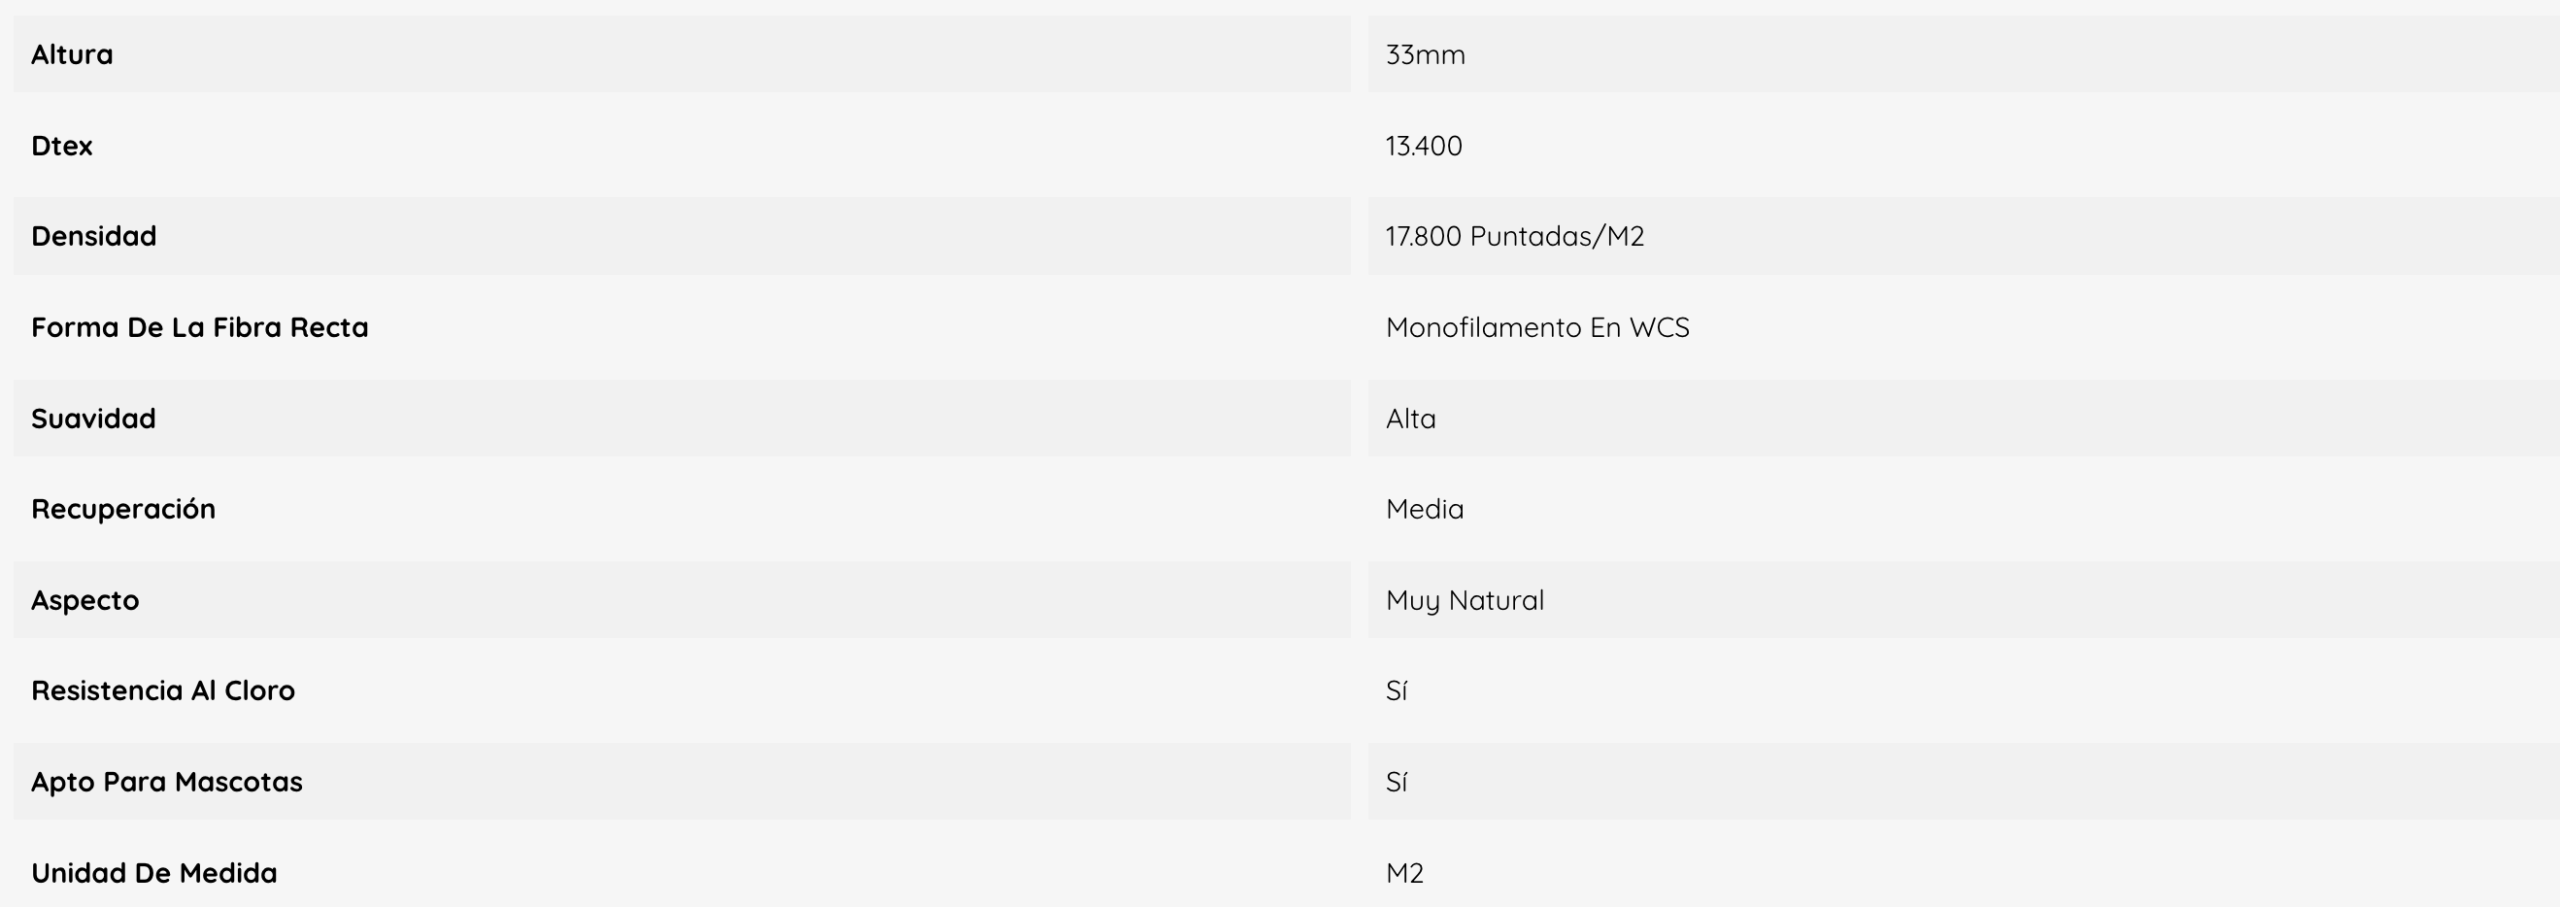Click the Suavidad label
2560x907 pixels.
pyautogui.click(x=94, y=418)
